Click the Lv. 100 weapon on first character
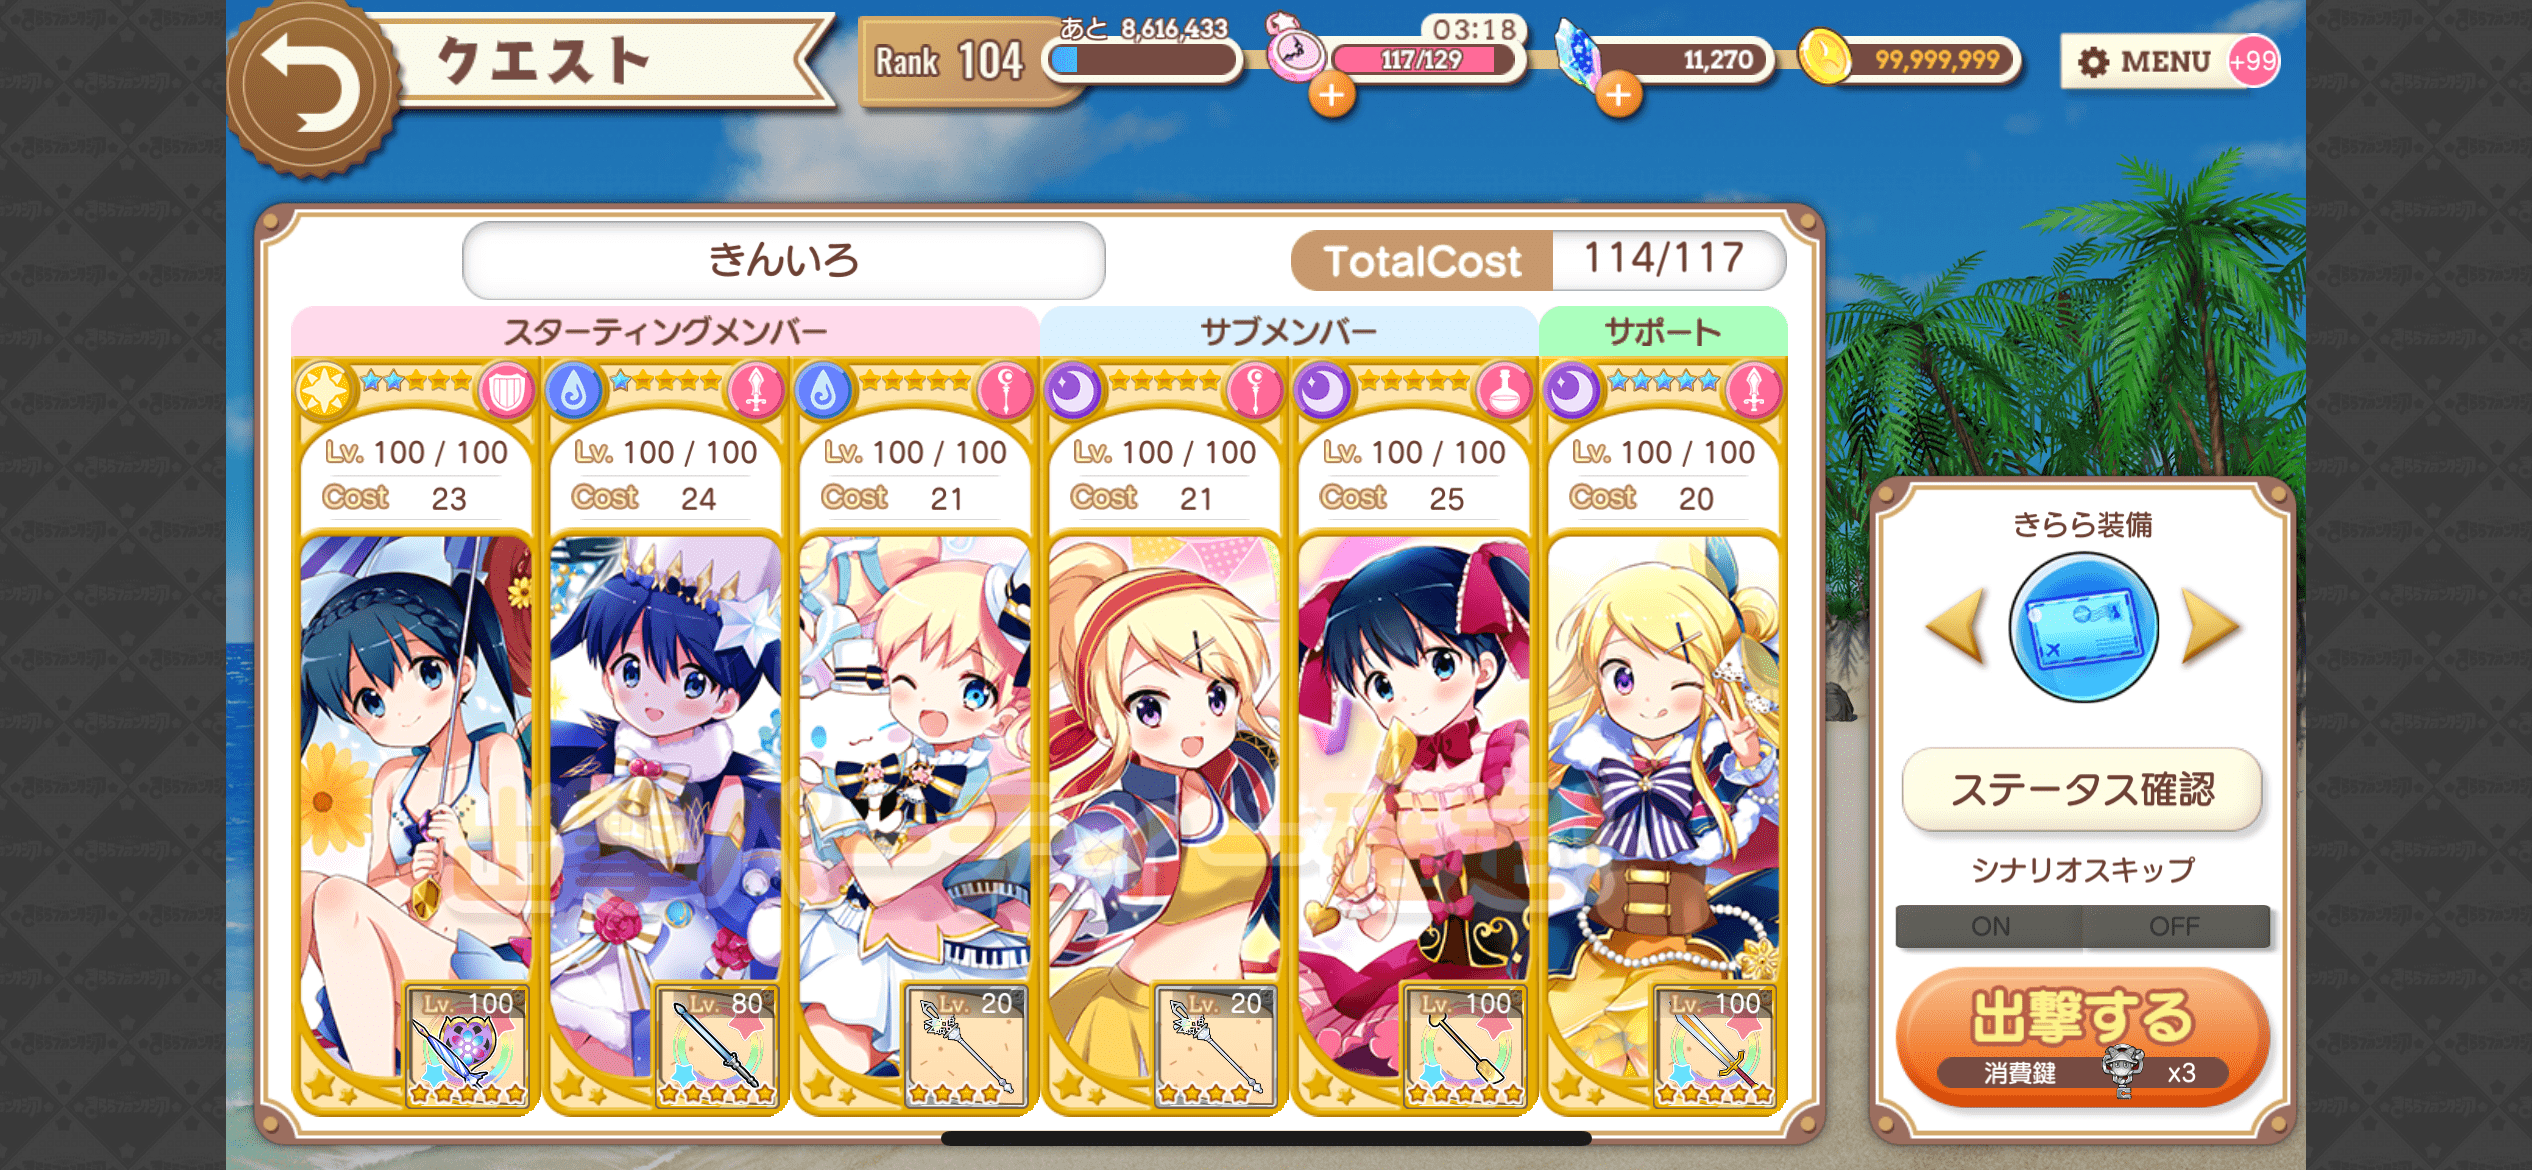 (467, 1046)
